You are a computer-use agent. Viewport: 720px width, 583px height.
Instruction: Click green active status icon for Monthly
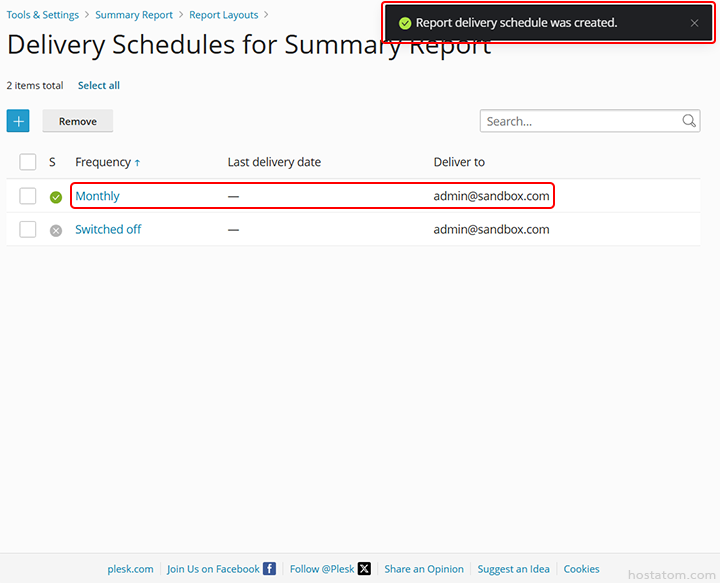tap(56, 197)
